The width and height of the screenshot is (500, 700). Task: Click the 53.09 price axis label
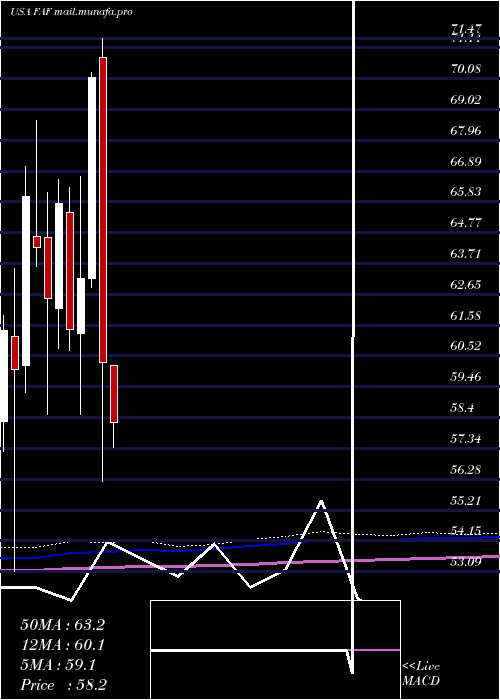(466, 561)
